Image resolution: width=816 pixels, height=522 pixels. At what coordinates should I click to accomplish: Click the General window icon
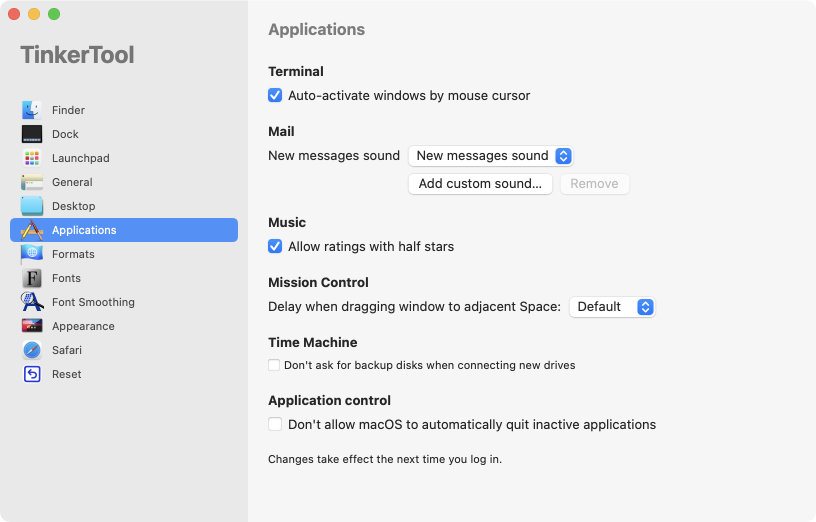pos(32,182)
